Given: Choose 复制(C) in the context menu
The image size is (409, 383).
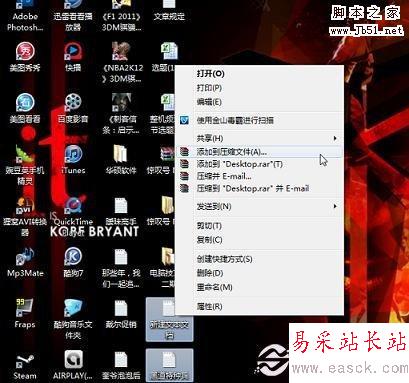Looking at the screenshot, I should coord(259,240).
